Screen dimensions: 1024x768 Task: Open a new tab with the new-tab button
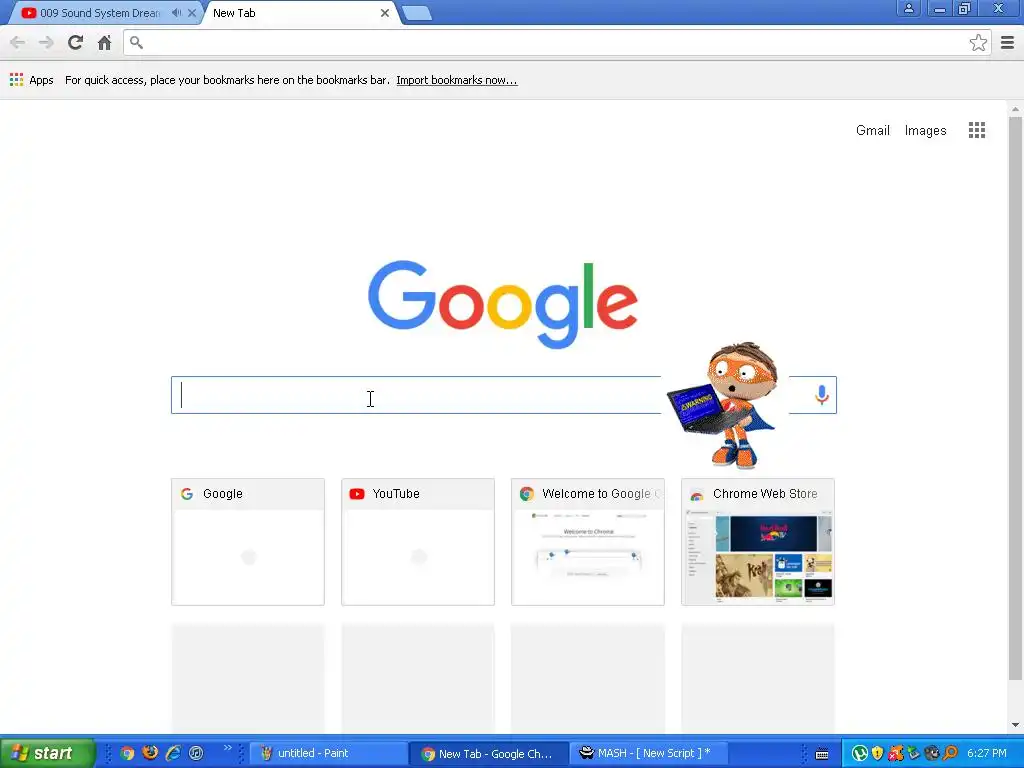[x=417, y=13]
